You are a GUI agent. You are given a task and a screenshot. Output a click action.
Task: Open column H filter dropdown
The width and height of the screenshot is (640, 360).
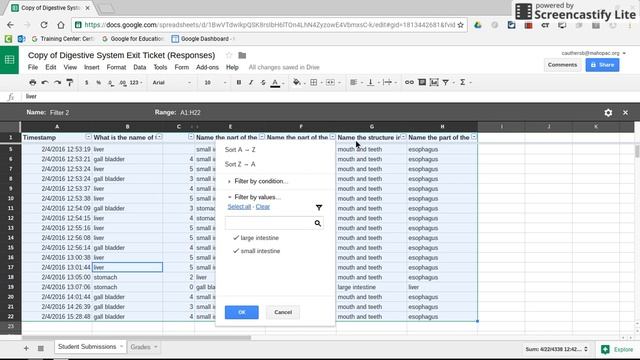[x=474, y=137]
